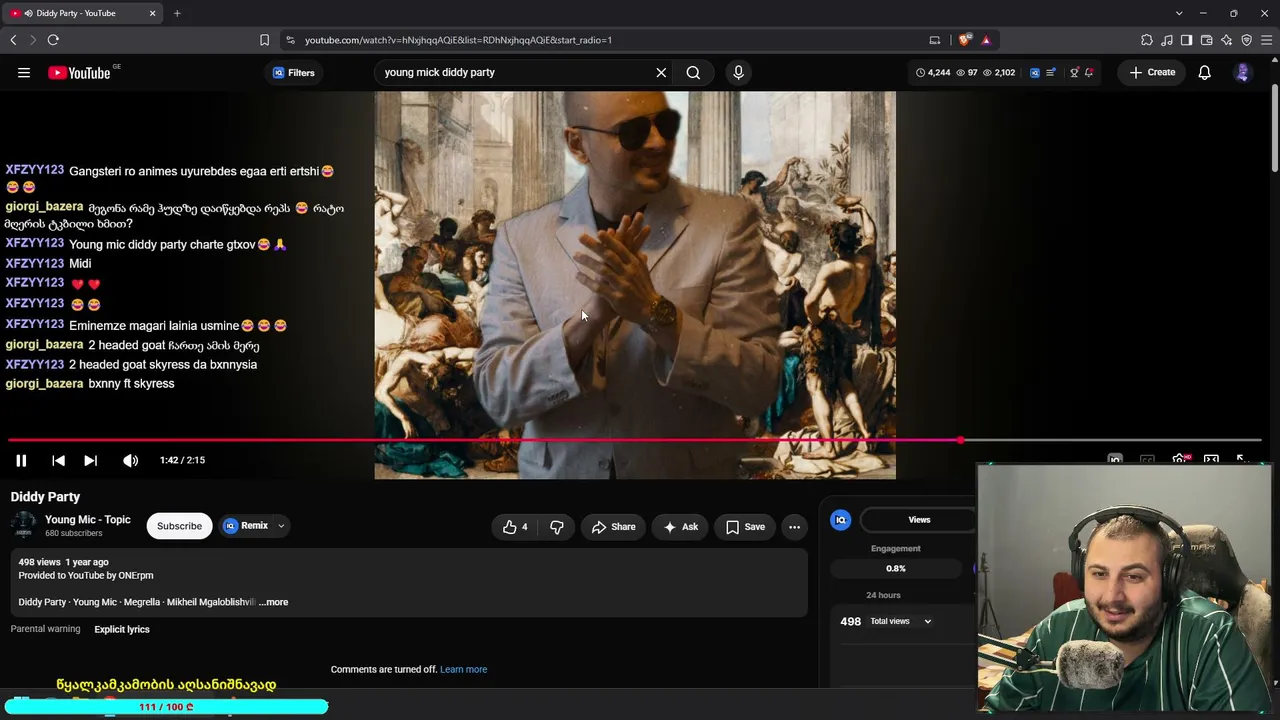Viewport: 1280px width, 720px height.
Task: Open the Brave Shields lion icon
Action: click(x=964, y=40)
